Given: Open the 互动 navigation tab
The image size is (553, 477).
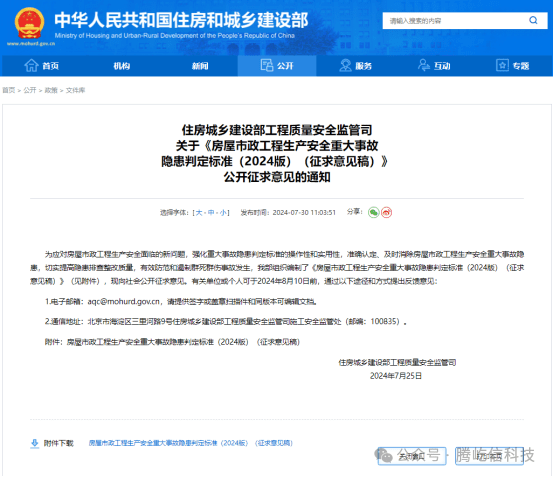Looking at the screenshot, I should coord(434,66).
